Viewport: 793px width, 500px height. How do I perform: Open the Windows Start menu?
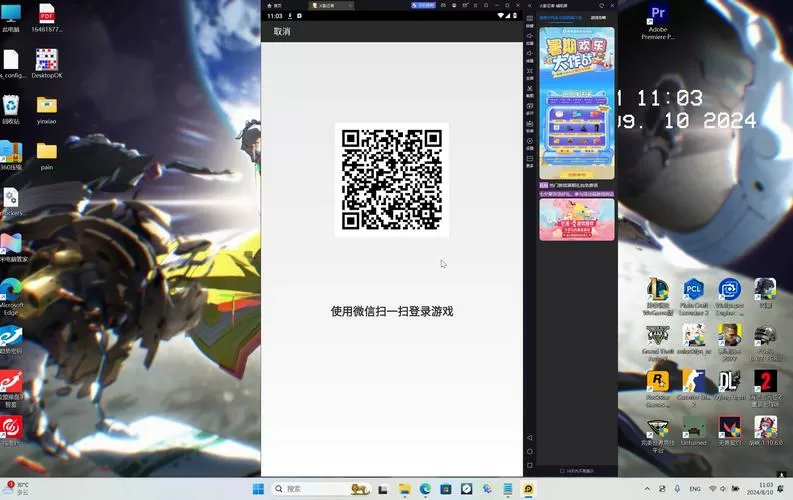258,489
